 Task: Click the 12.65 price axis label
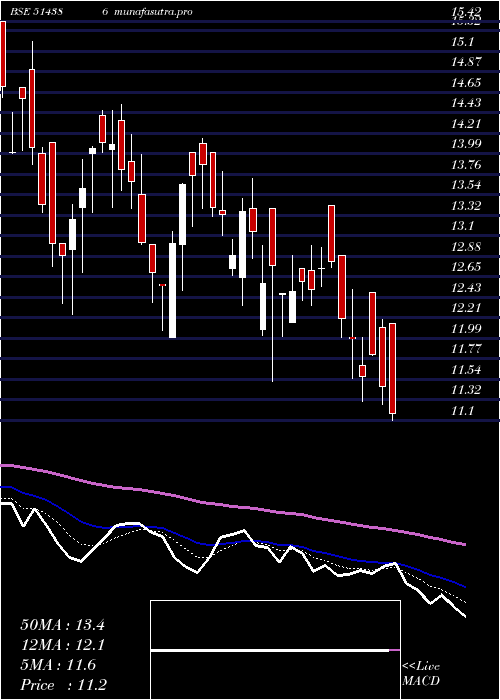(467, 267)
